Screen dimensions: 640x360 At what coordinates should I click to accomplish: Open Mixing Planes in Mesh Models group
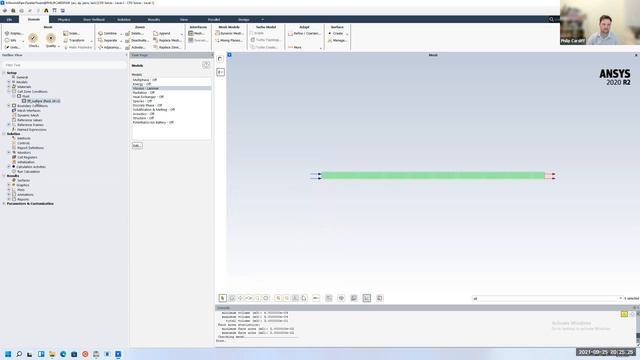point(229,40)
